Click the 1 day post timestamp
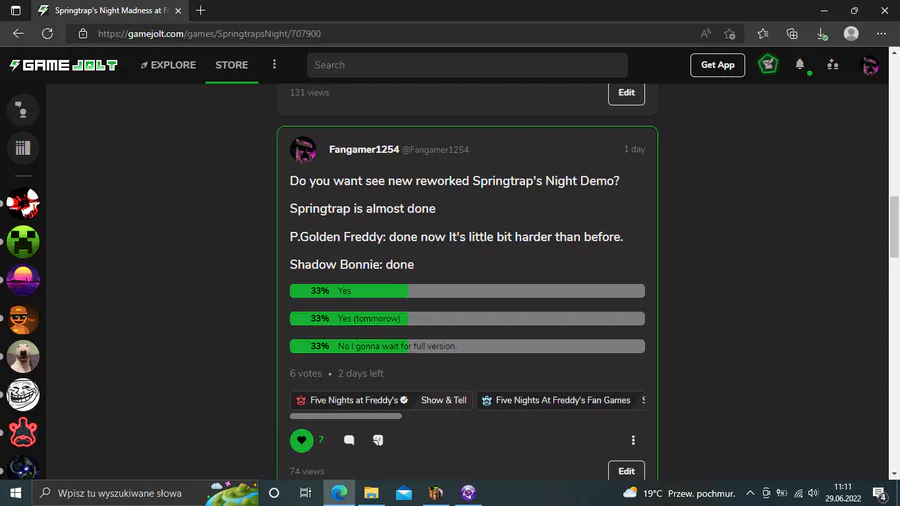Screen dimensions: 900x506 coord(634,149)
